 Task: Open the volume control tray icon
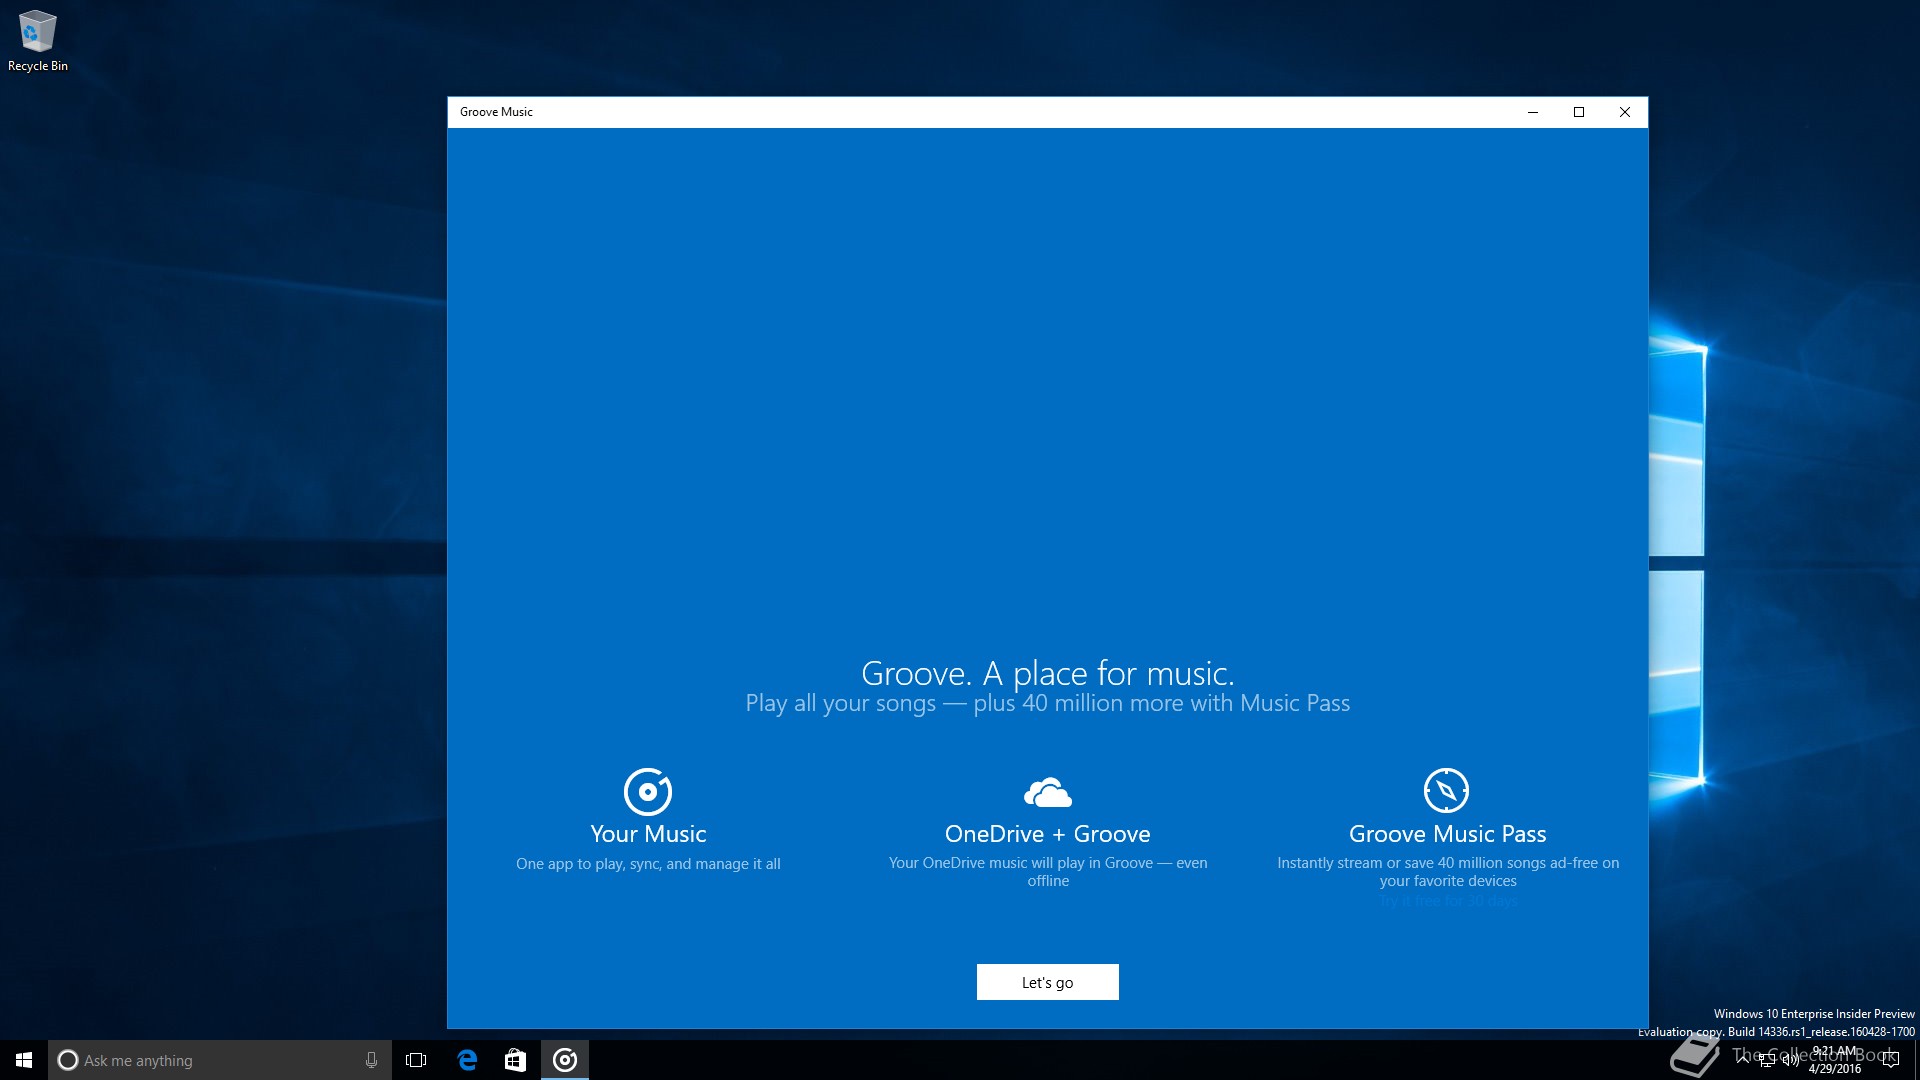pyautogui.click(x=1791, y=1060)
